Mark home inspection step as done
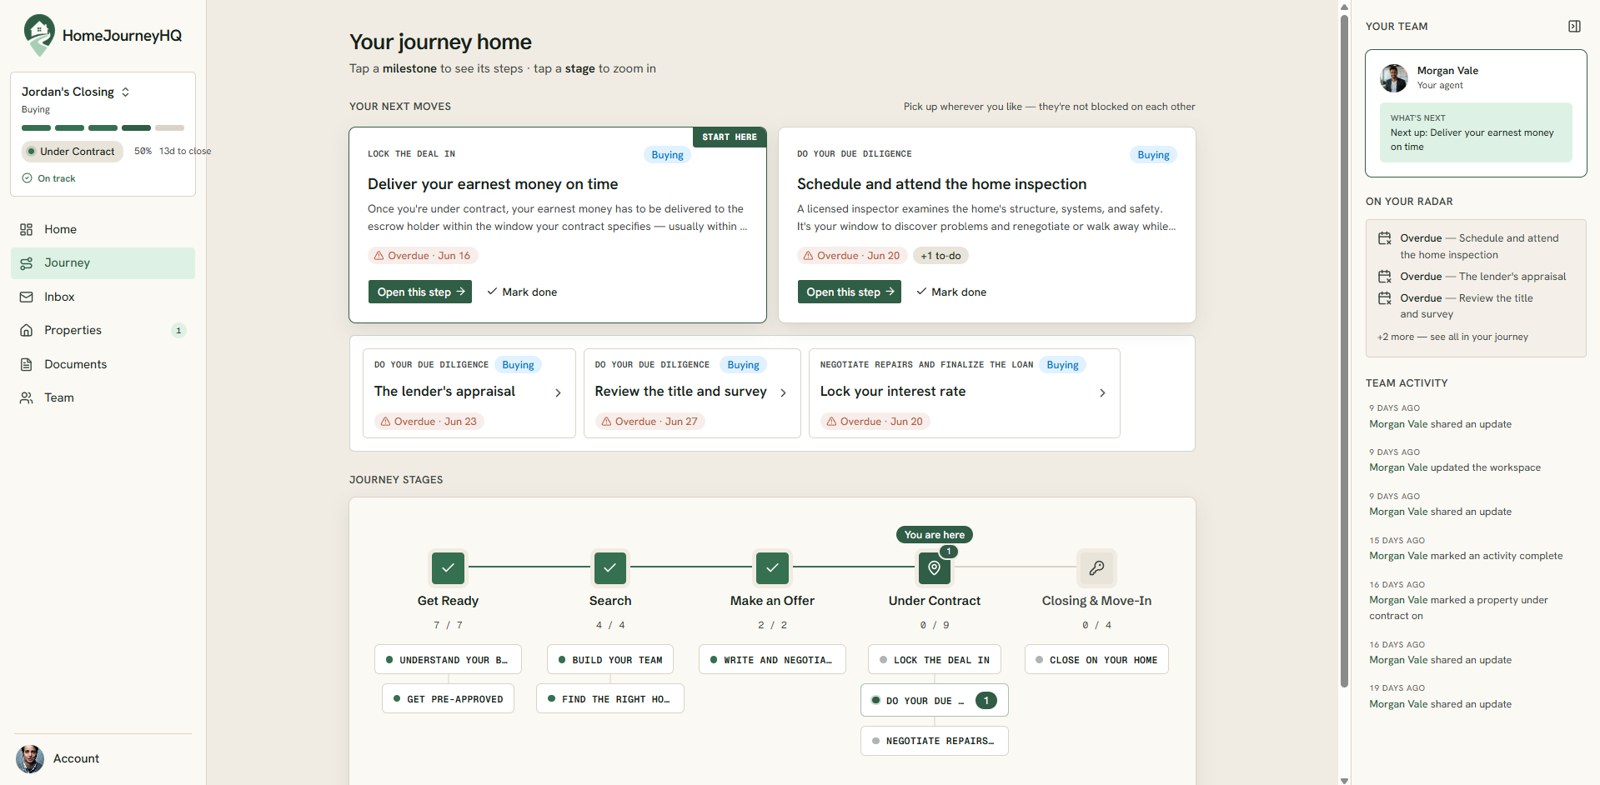Viewport: 1600px width, 785px height. pos(951,292)
